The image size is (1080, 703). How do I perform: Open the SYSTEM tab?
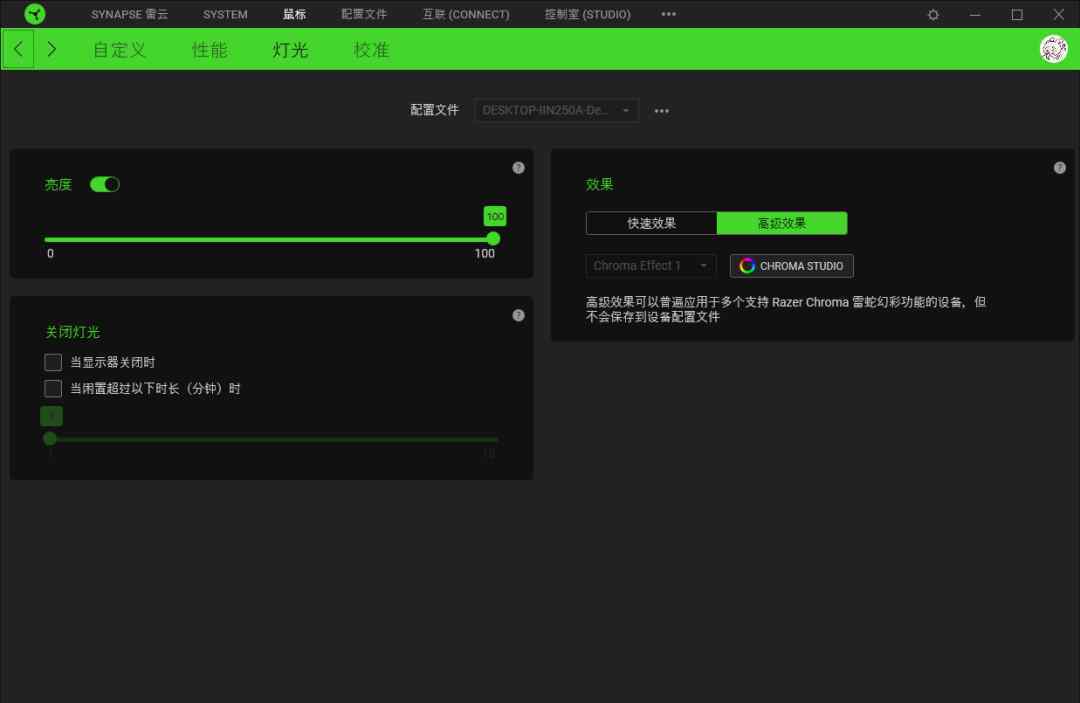pos(225,14)
